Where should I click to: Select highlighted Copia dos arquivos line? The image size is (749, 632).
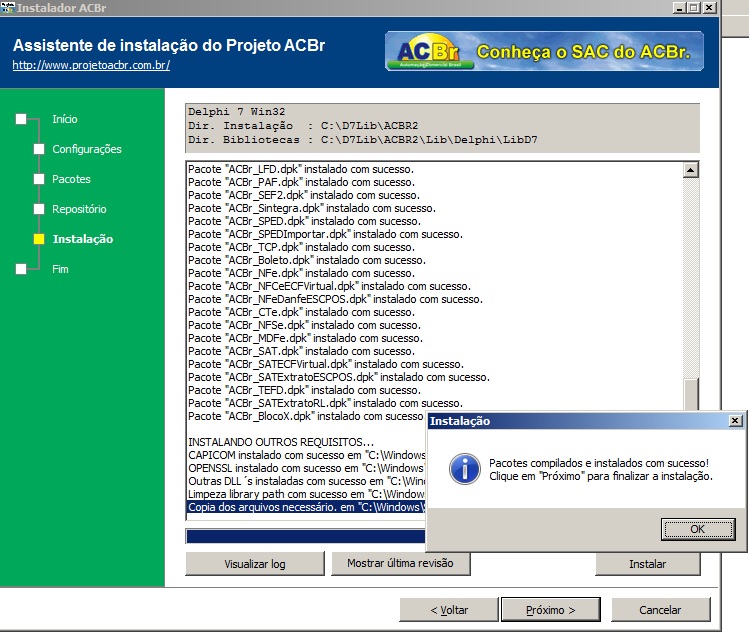pyautogui.click(x=306, y=507)
